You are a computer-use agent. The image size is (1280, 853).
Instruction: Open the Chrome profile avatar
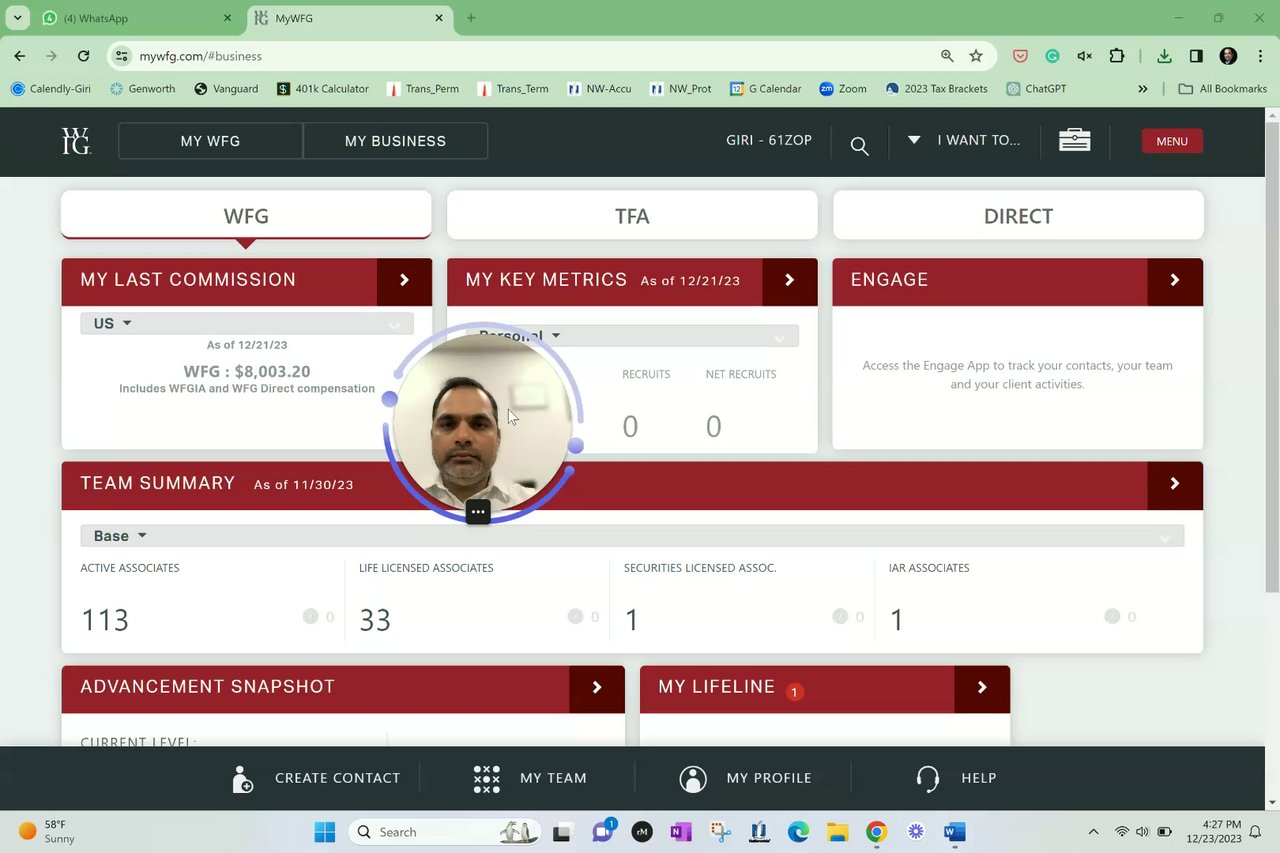tap(1229, 56)
